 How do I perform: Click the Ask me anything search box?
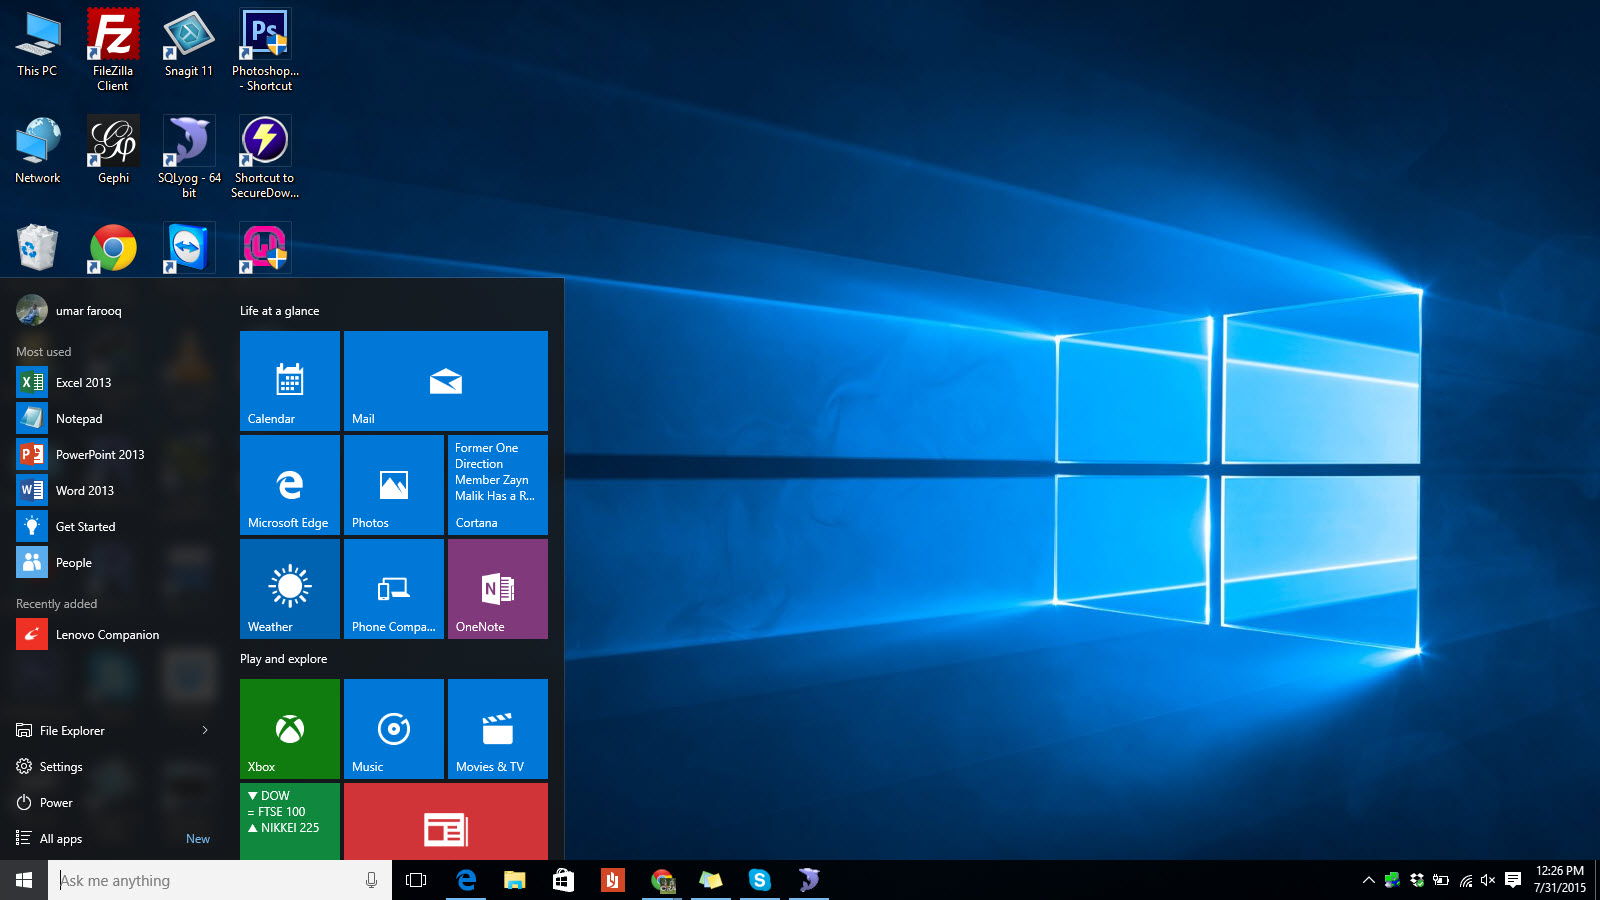click(200, 880)
